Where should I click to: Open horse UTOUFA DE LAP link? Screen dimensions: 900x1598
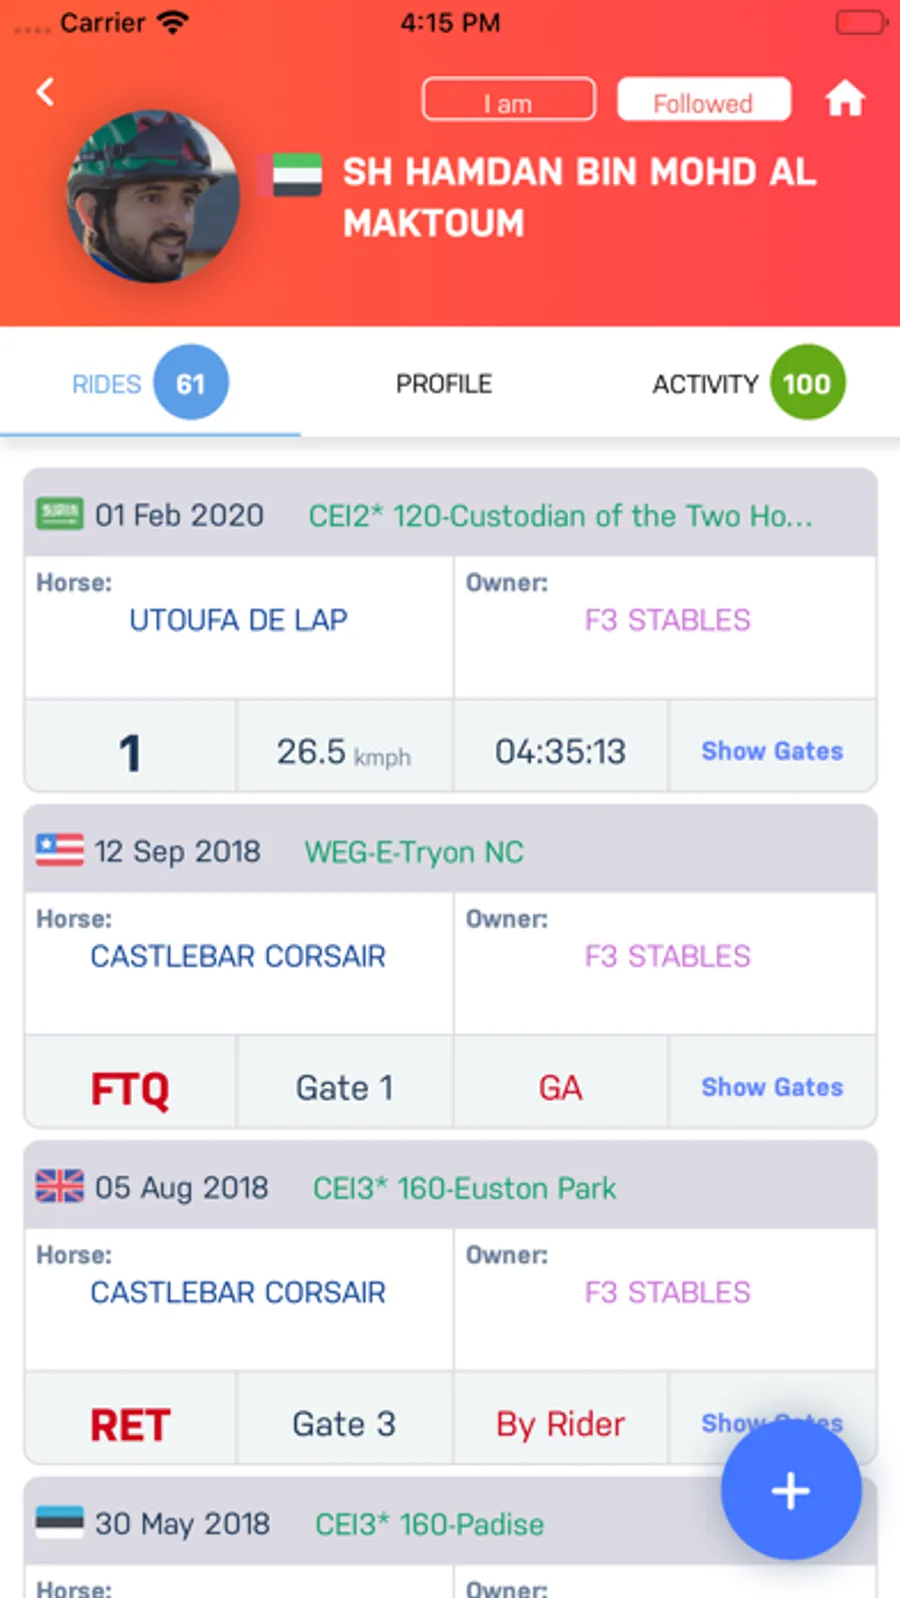tap(238, 620)
